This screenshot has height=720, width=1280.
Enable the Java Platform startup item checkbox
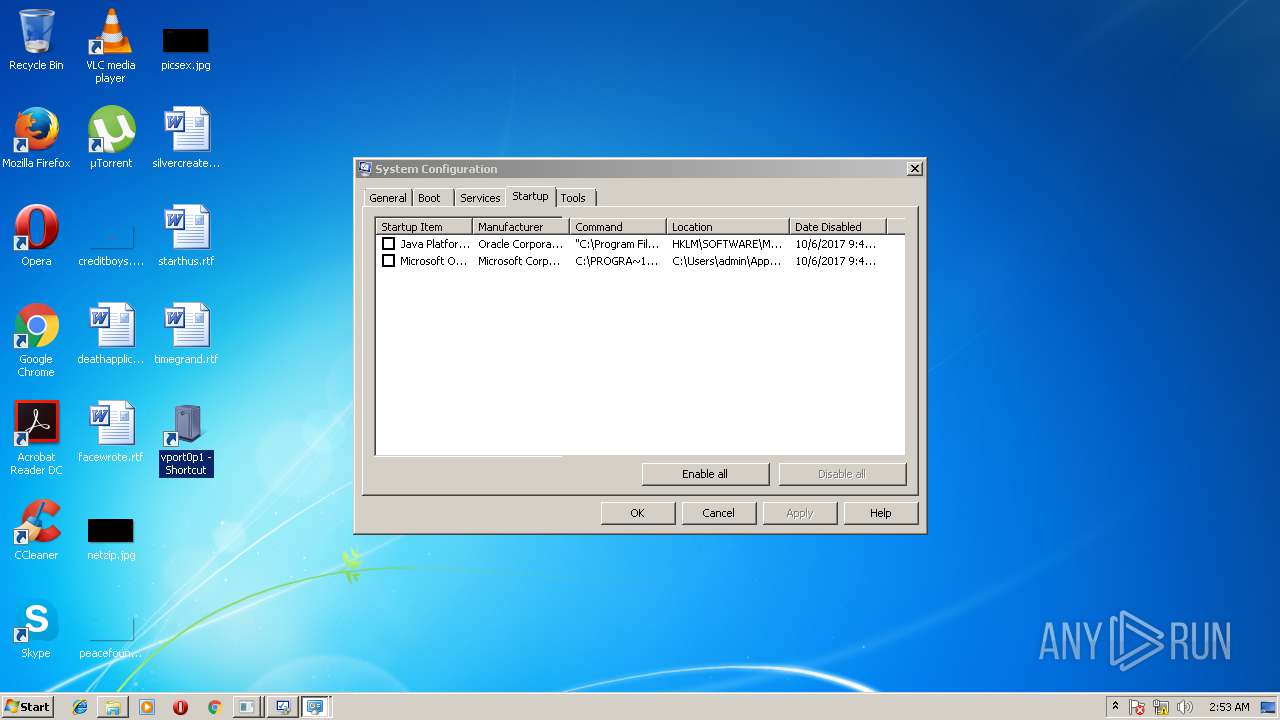click(x=389, y=244)
